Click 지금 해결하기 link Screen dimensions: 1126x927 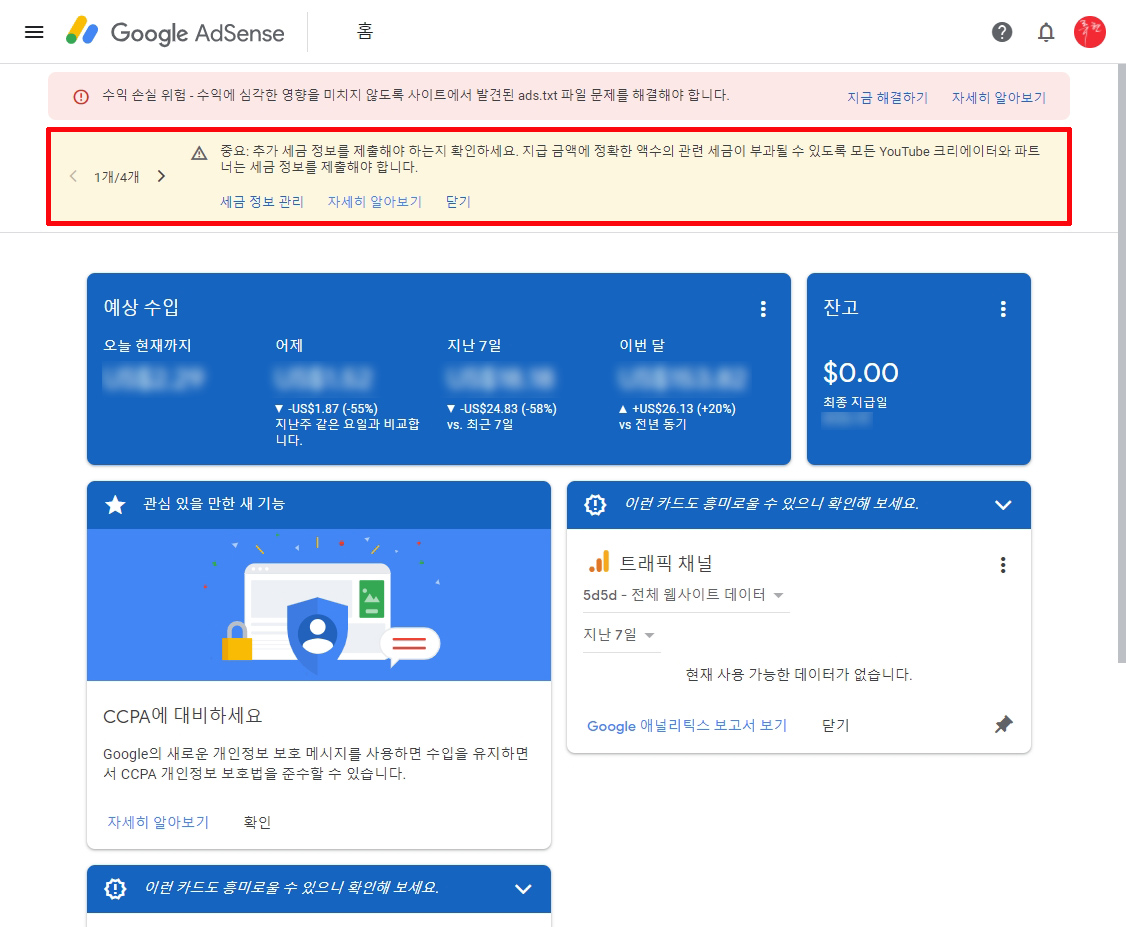tap(888, 98)
